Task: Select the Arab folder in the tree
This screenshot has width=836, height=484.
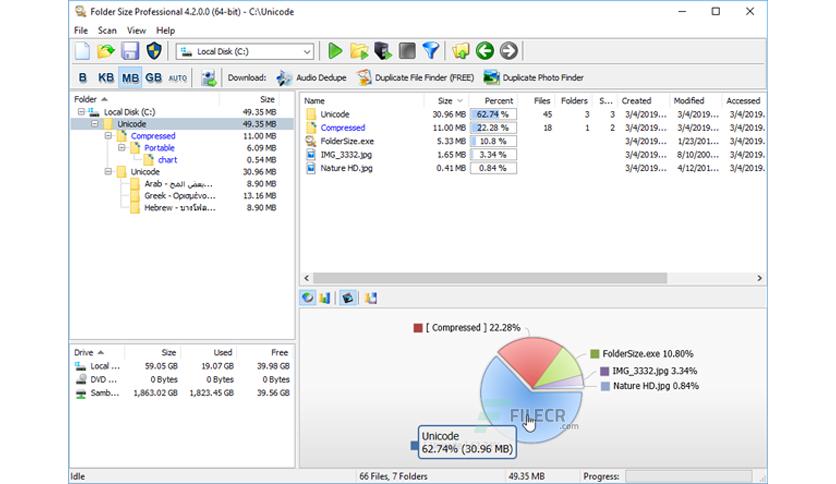Action: coord(178,184)
